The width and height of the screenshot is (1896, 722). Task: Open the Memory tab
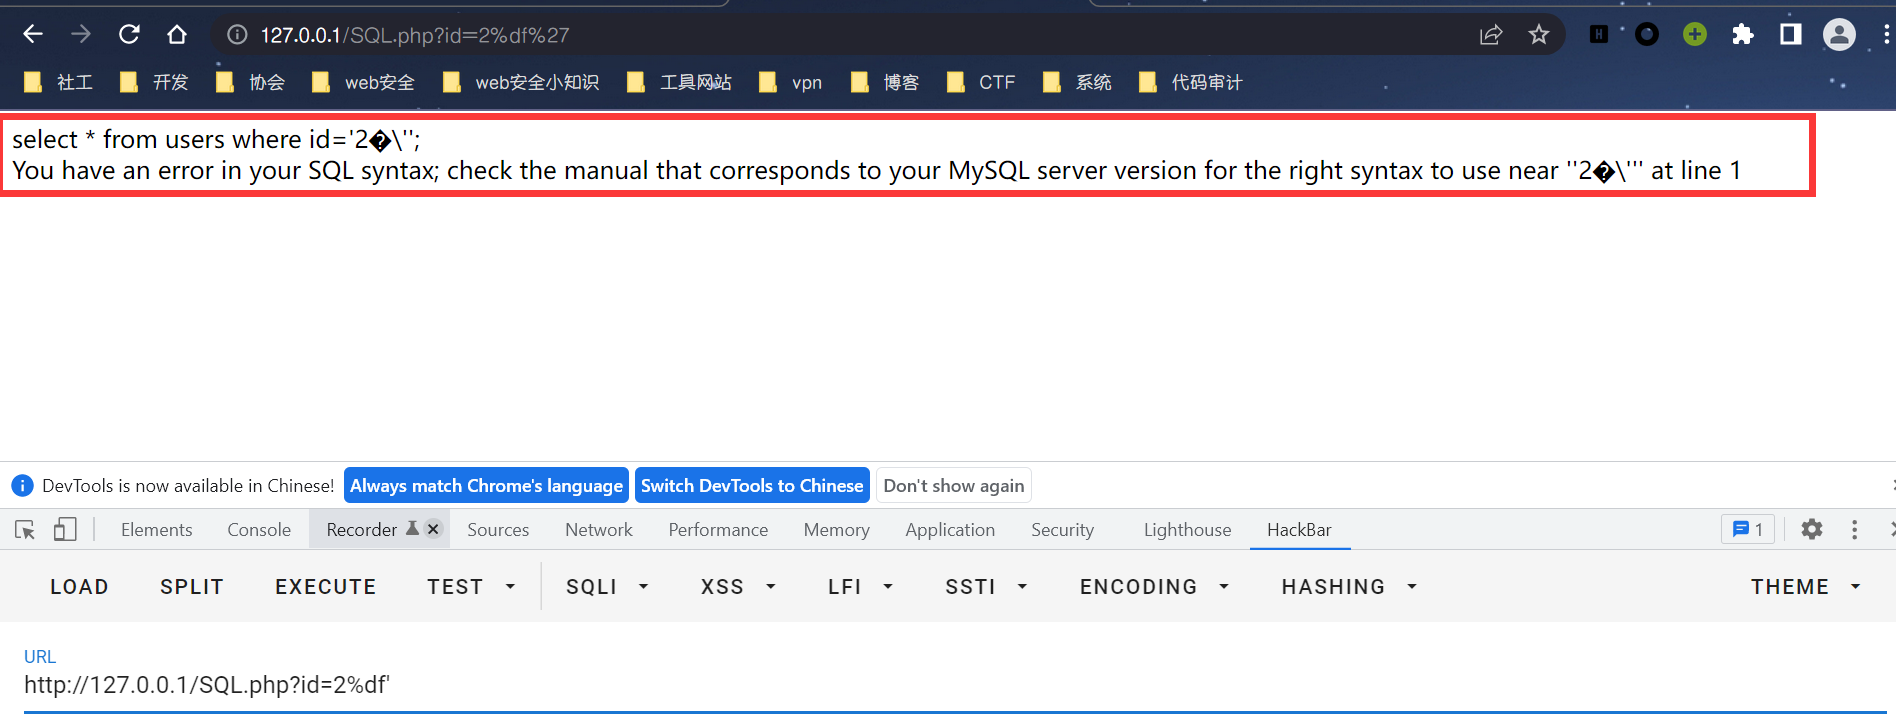836,530
